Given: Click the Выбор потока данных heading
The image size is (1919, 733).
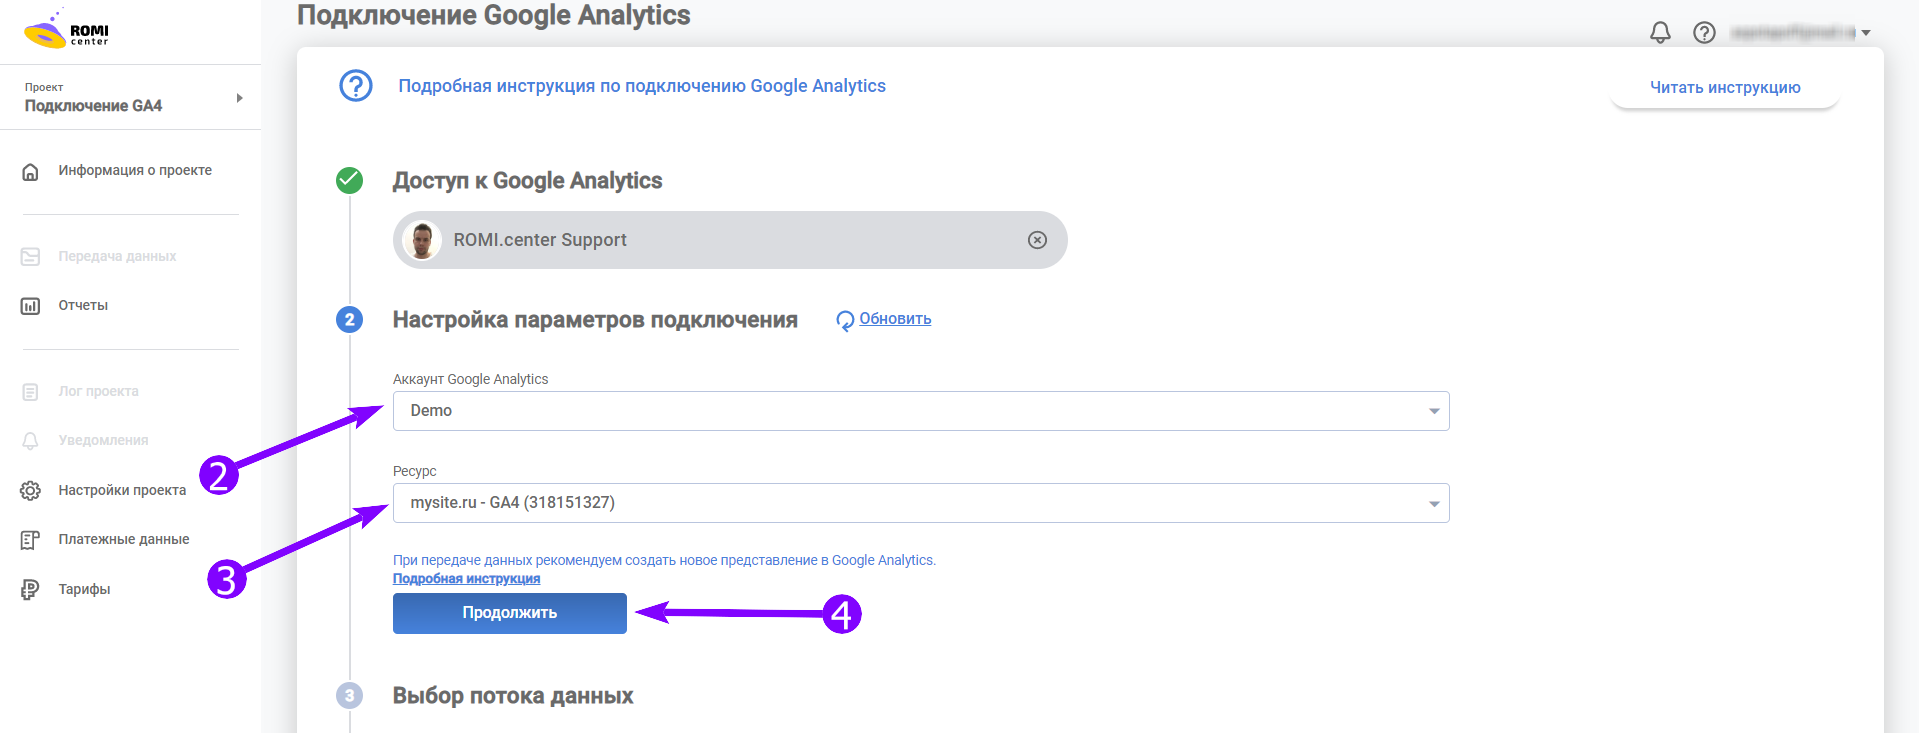Looking at the screenshot, I should click(x=513, y=696).
